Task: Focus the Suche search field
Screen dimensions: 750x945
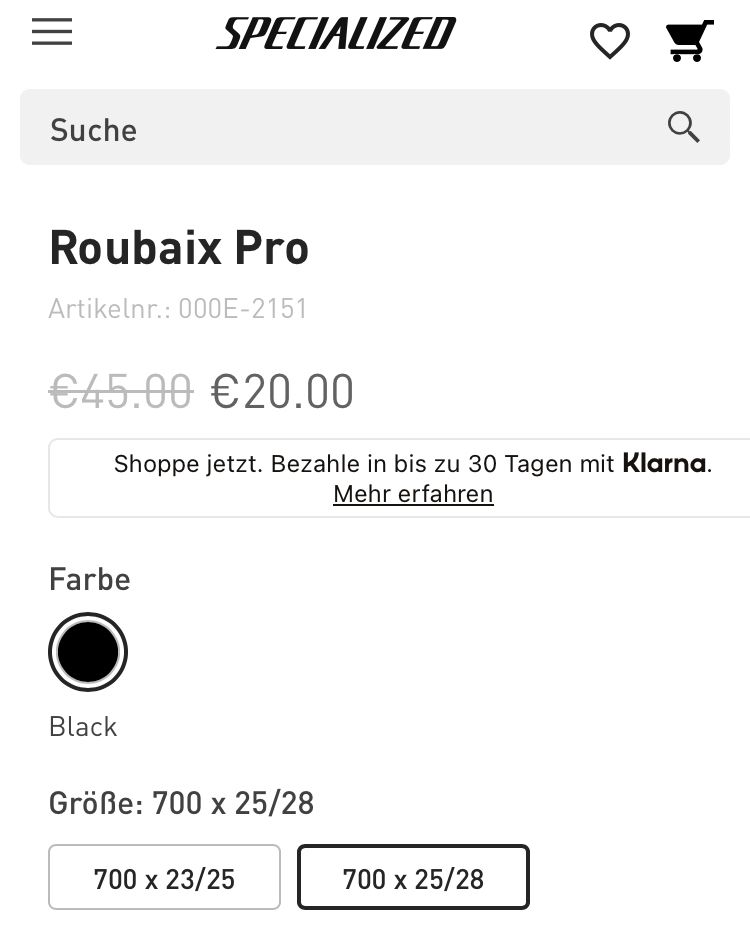Action: (340, 128)
